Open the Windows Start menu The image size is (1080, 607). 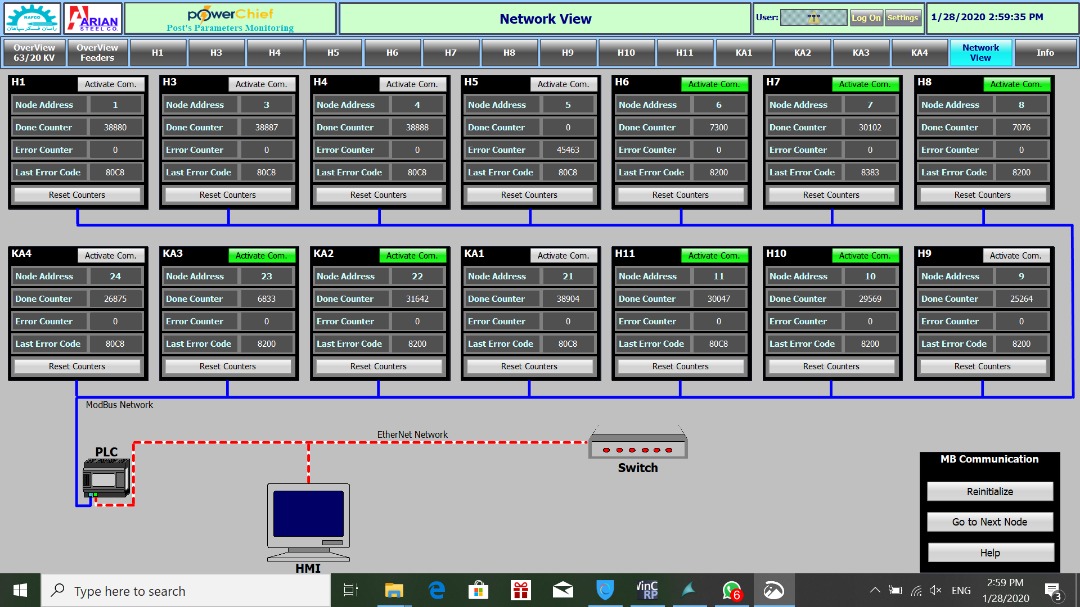(x=20, y=590)
